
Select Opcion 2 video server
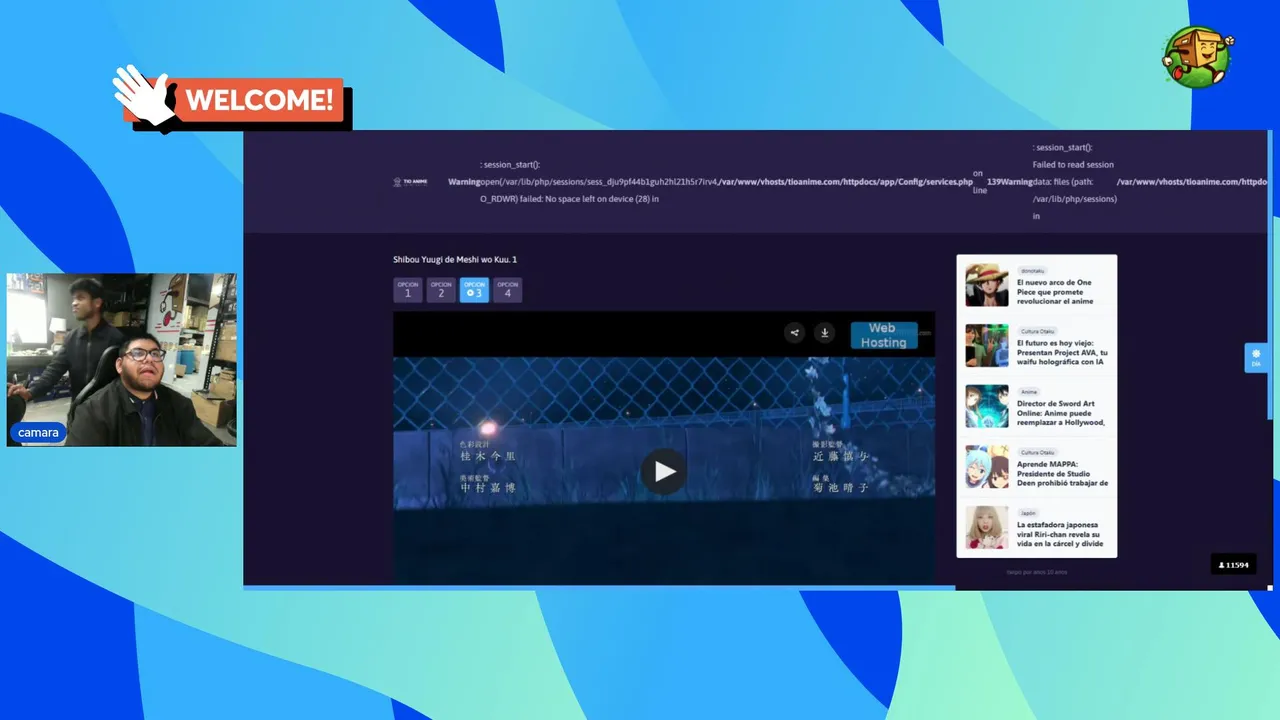(x=441, y=290)
